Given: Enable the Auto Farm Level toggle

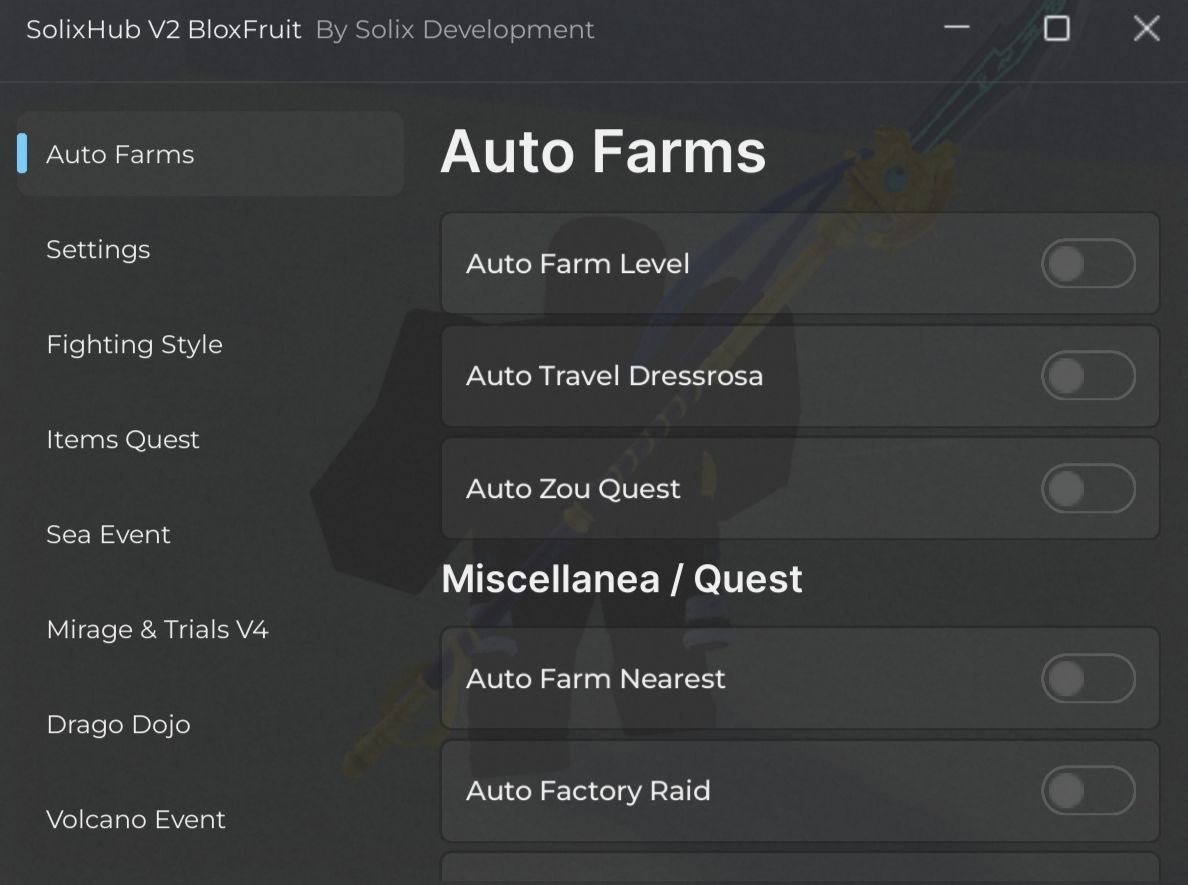Looking at the screenshot, I should point(1087,264).
